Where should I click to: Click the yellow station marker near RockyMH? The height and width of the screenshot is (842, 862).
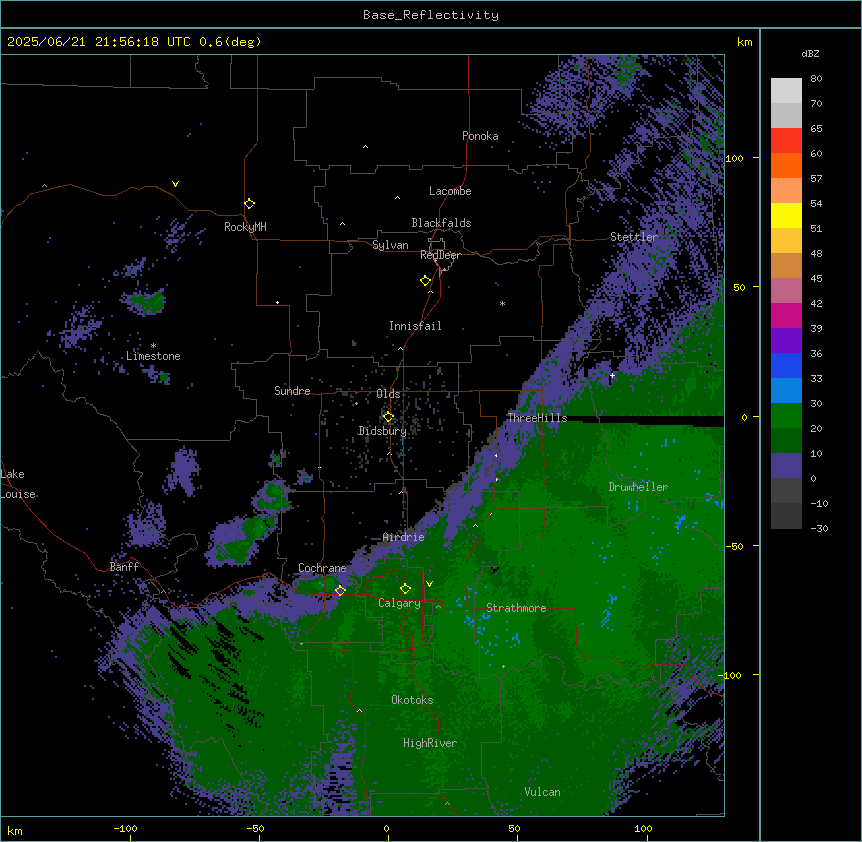pyautogui.click(x=250, y=204)
